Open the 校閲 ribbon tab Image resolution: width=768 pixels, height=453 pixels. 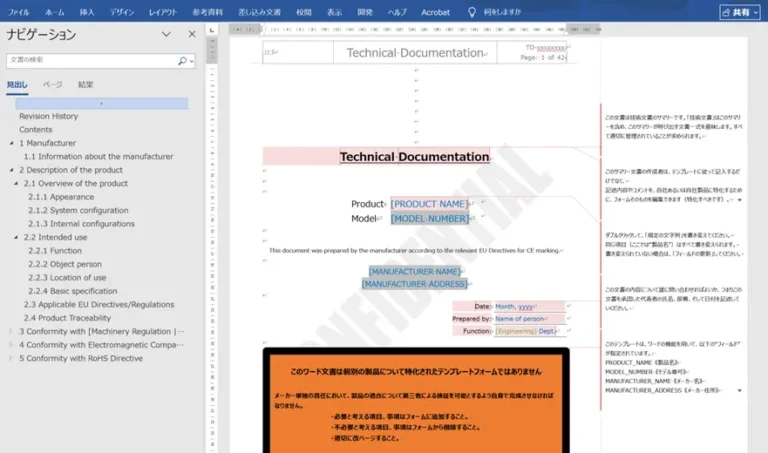[x=304, y=12]
